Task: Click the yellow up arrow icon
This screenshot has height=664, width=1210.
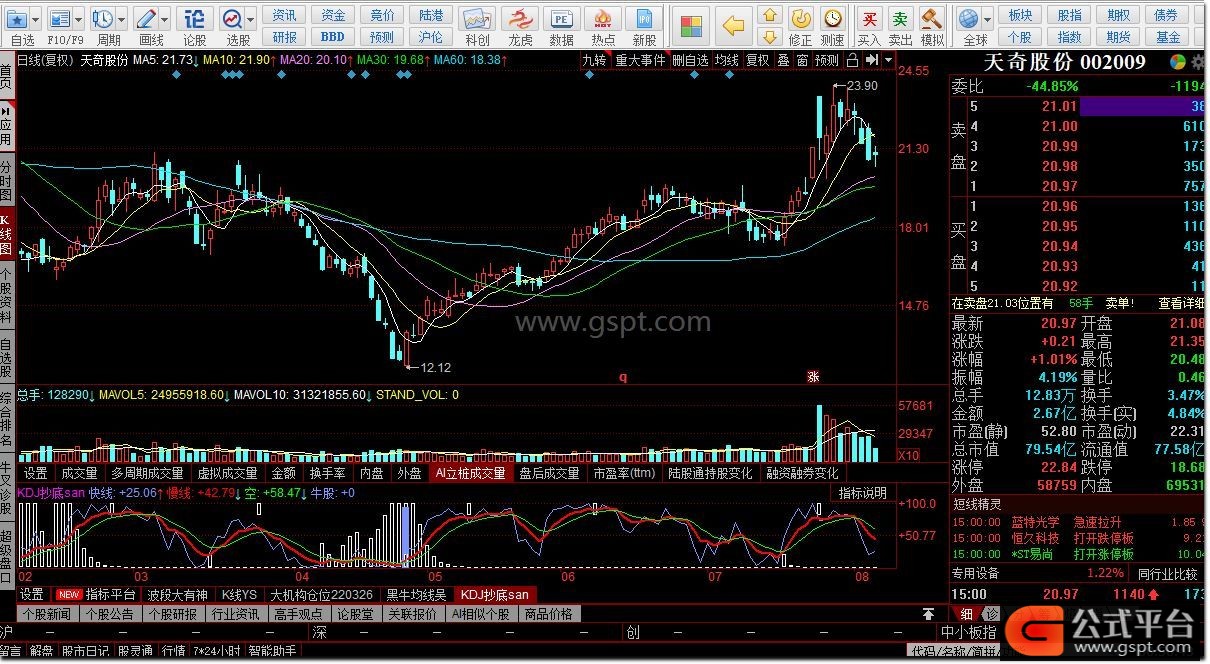Action: (x=770, y=15)
